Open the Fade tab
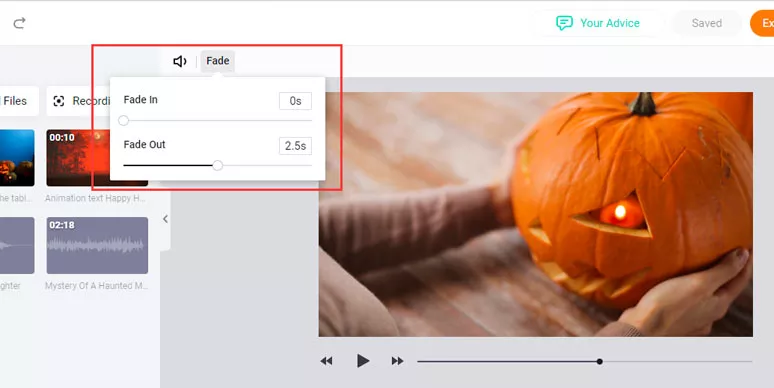The image size is (774, 388). [x=218, y=61]
